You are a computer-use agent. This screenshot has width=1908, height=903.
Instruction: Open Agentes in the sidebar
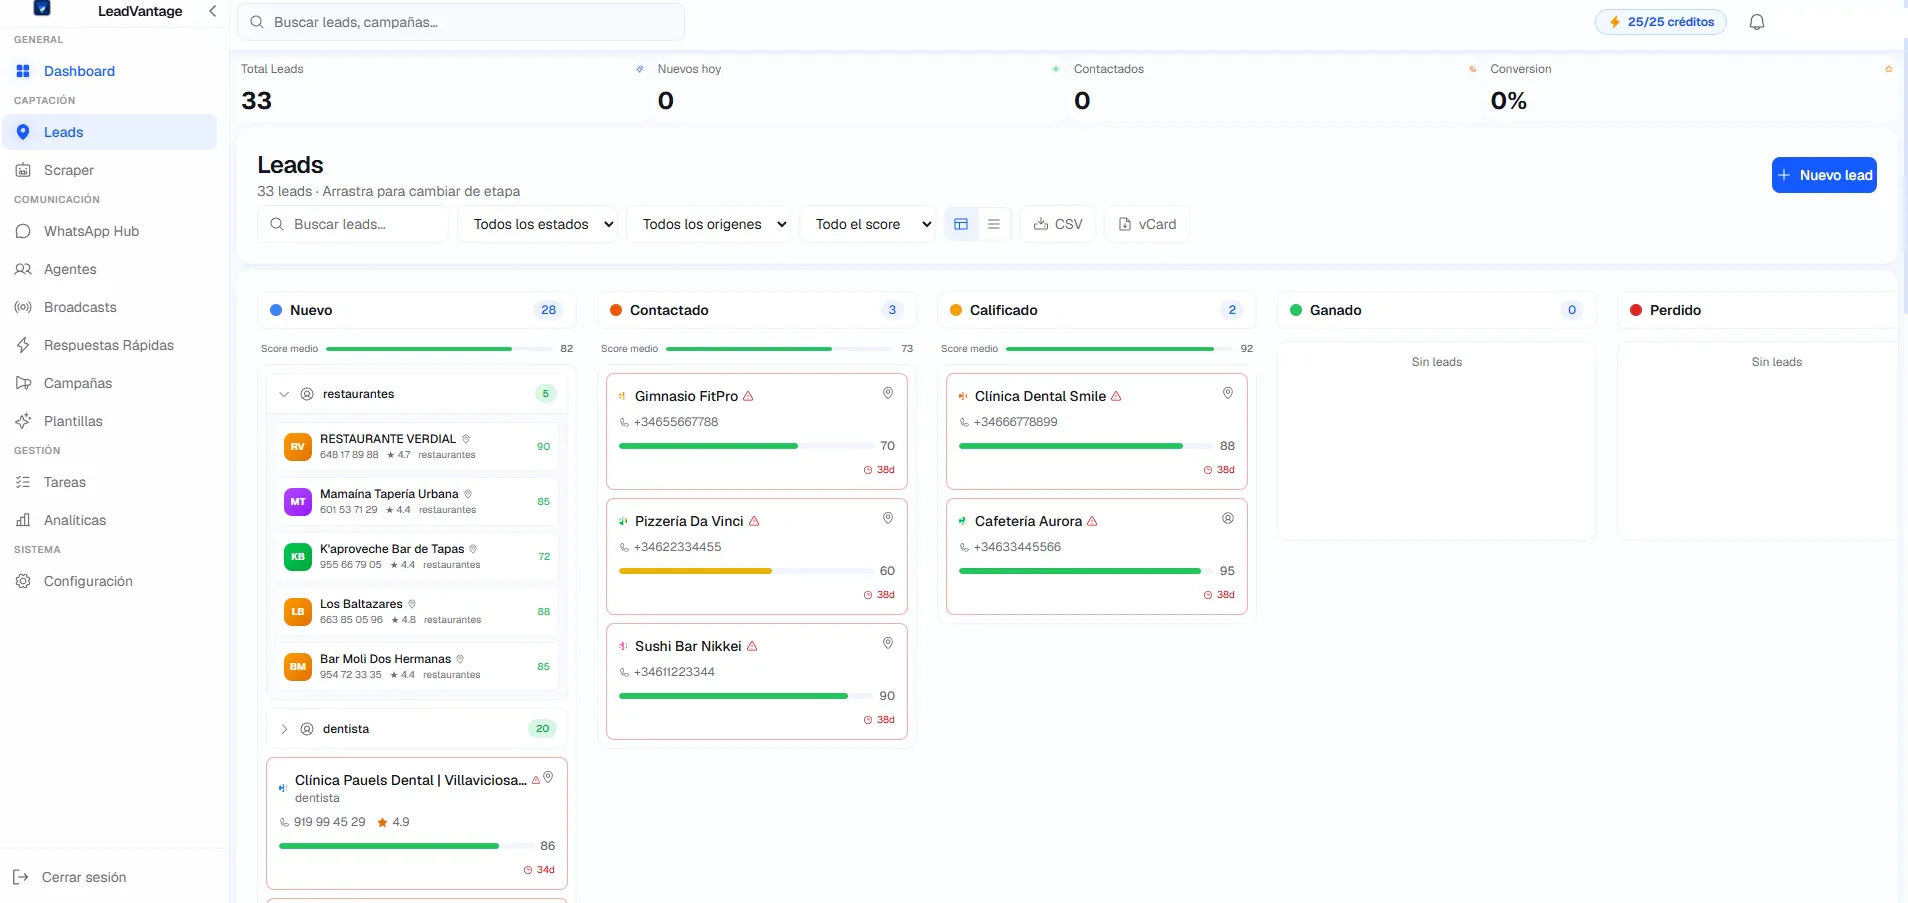tap(109, 269)
